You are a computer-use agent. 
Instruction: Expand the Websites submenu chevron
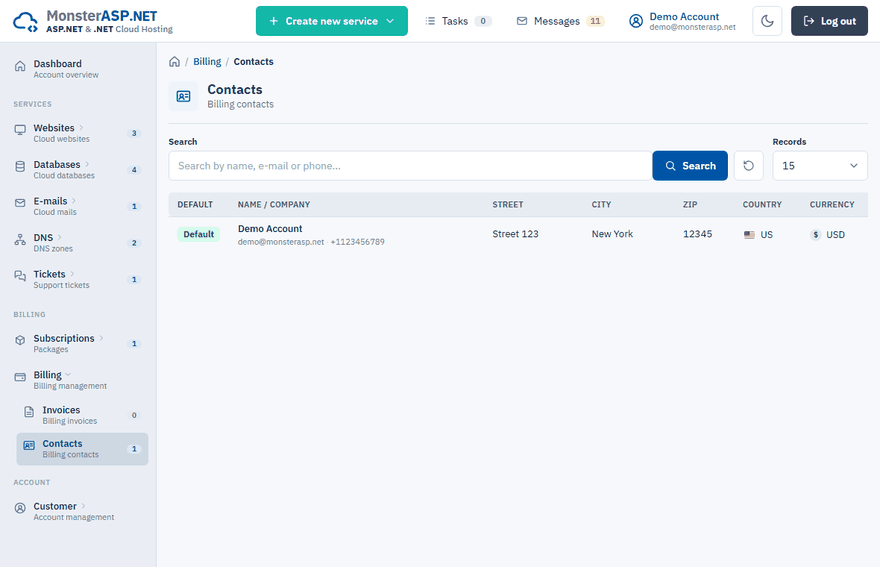pos(81,128)
